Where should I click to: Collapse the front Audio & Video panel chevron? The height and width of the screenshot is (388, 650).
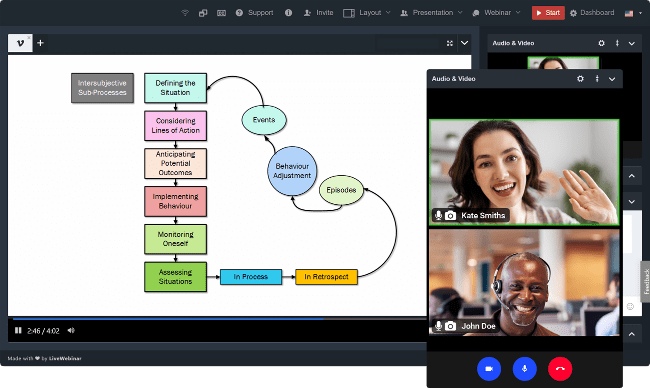612,79
